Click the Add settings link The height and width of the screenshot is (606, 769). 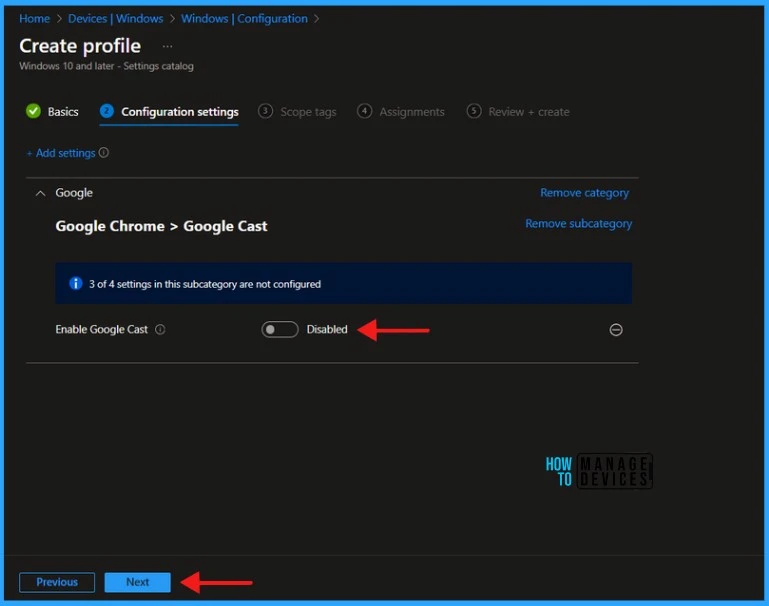click(x=61, y=153)
